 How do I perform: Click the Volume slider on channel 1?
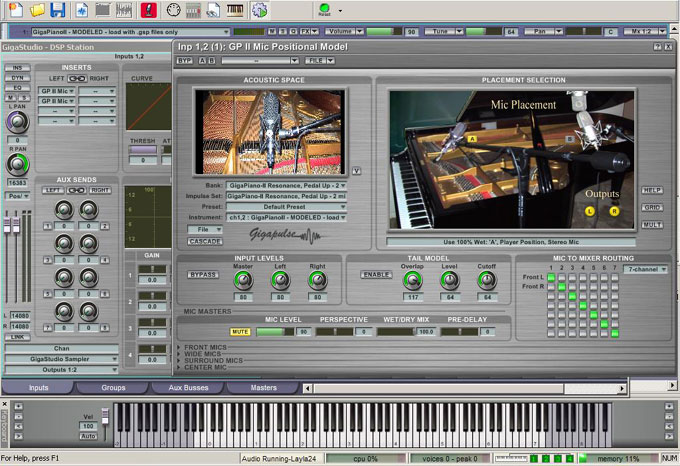(x=384, y=32)
